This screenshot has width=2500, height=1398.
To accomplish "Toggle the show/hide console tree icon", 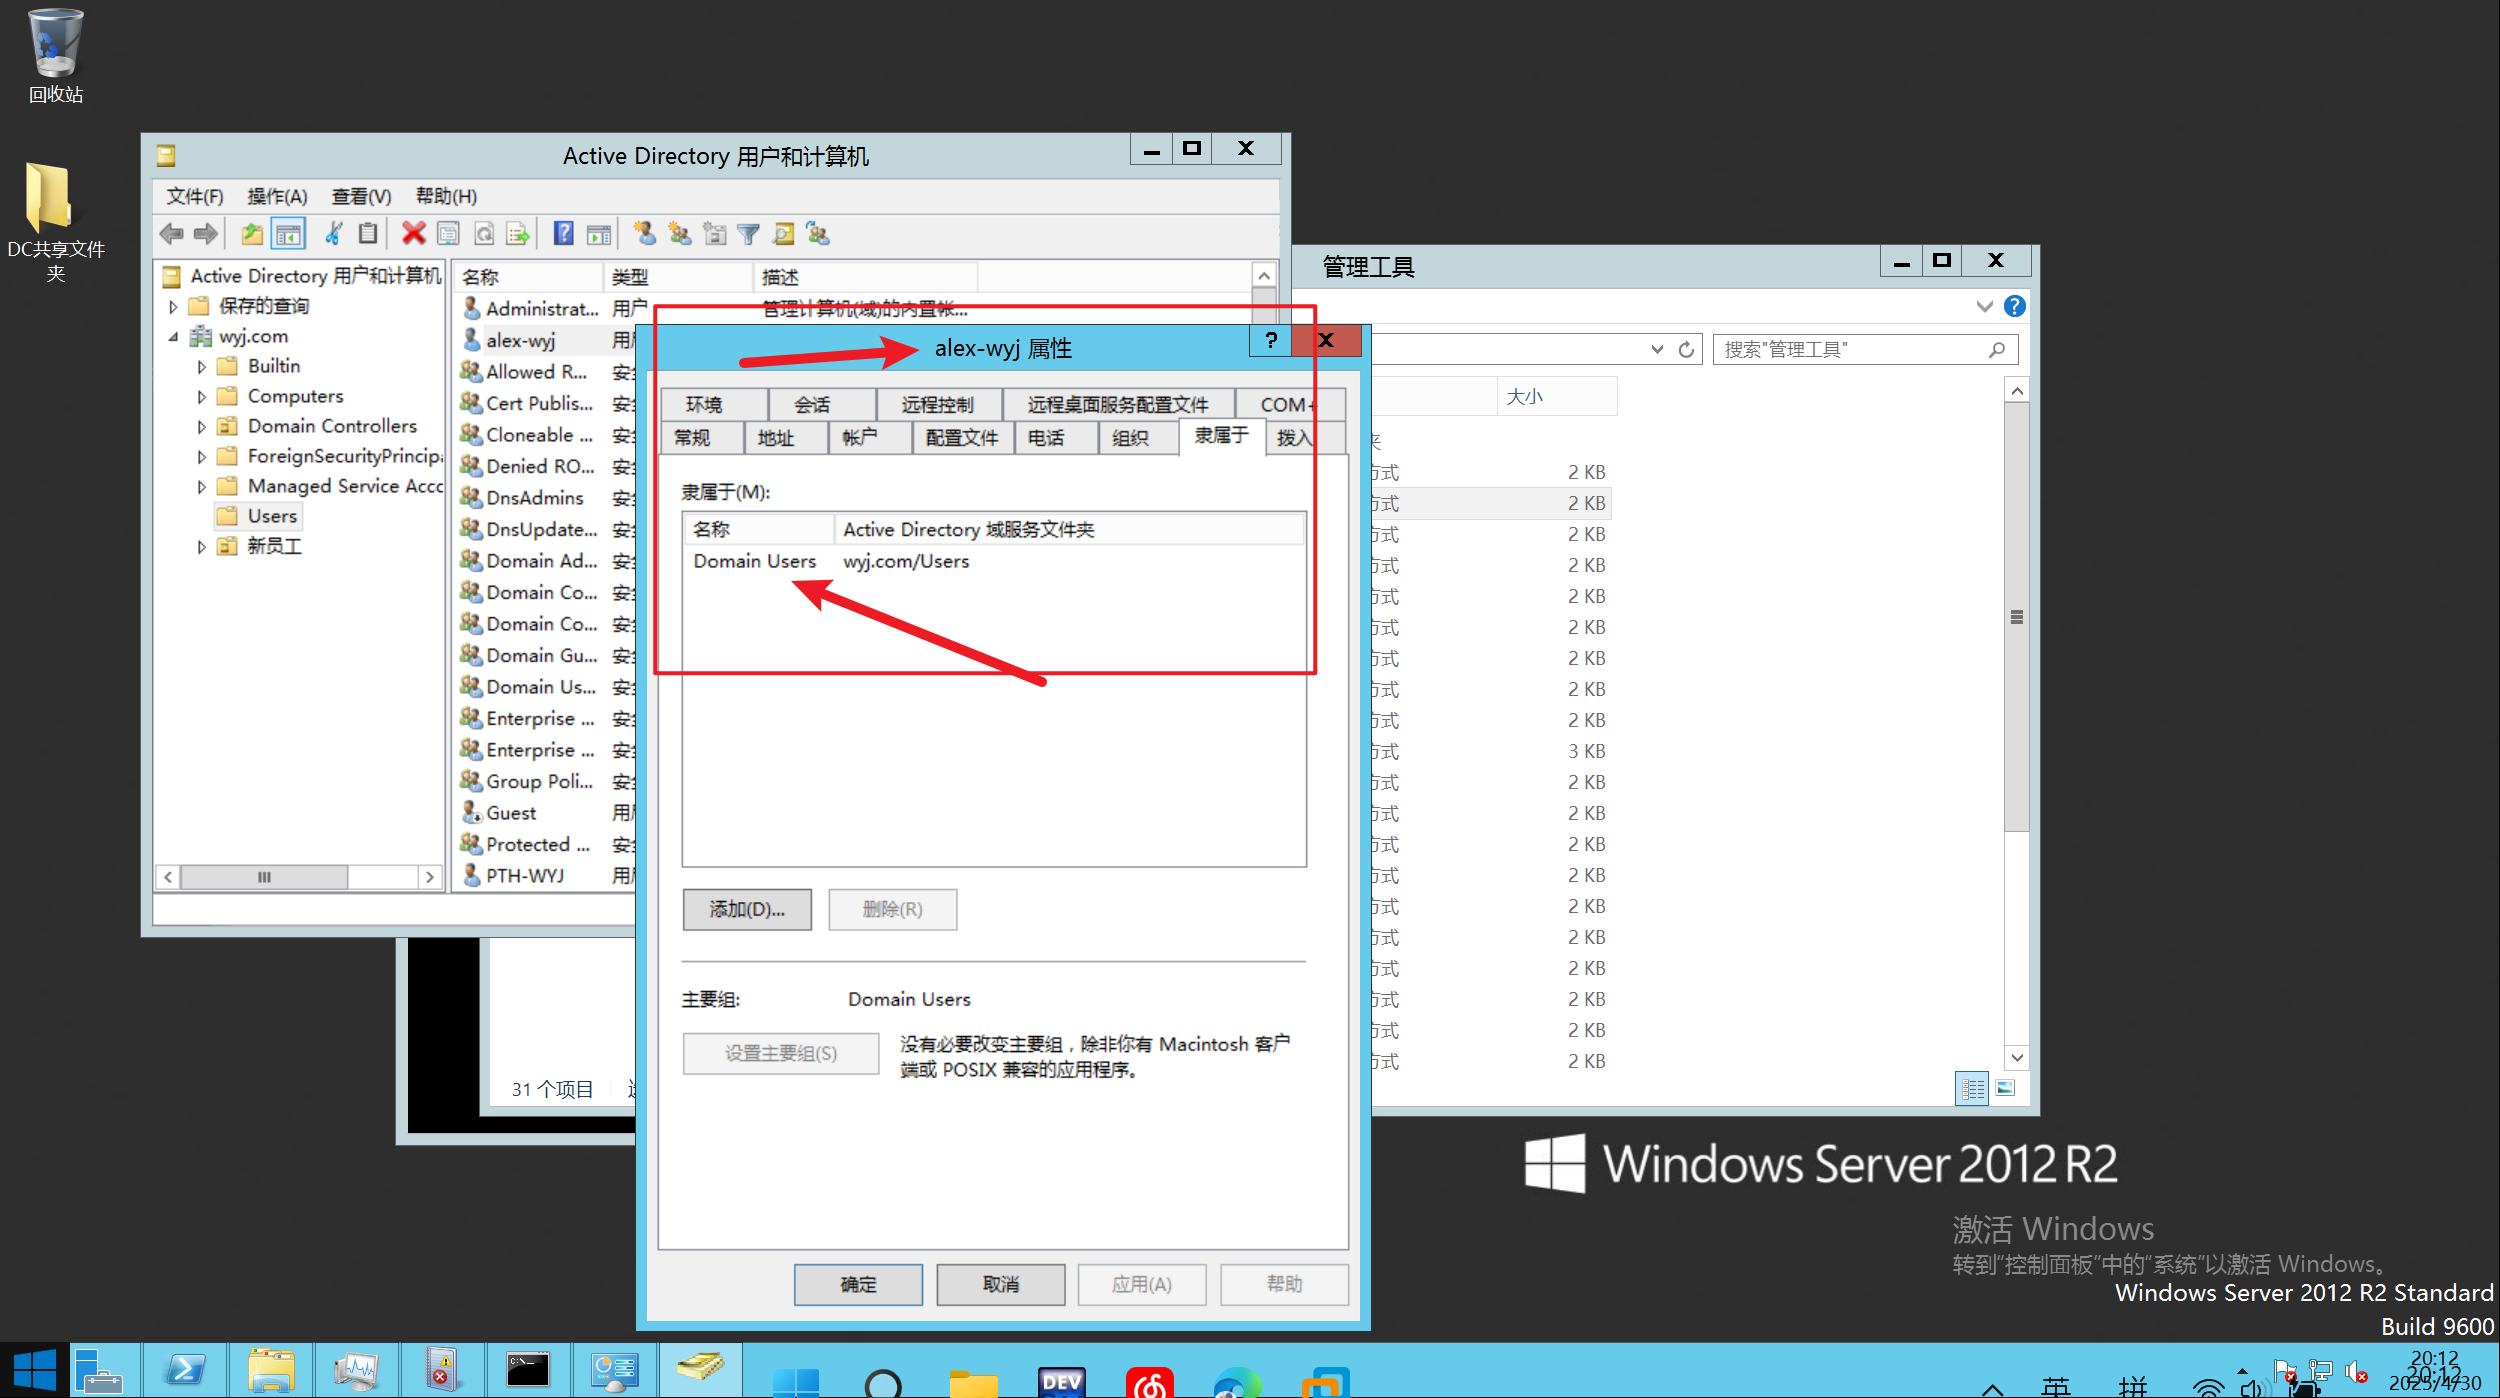I will [288, 234].
